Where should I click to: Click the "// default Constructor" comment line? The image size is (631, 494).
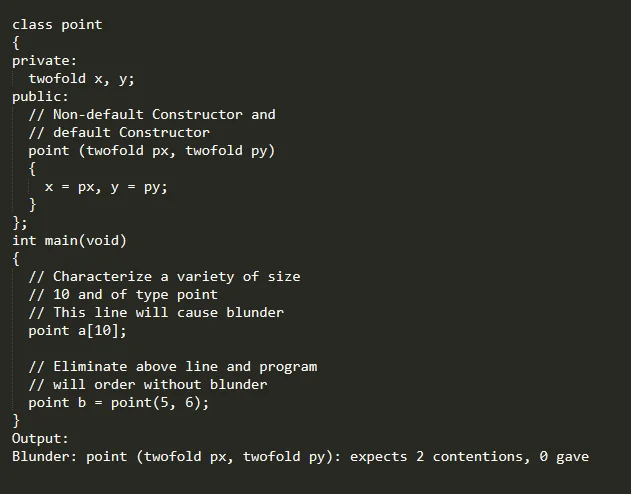(x=119, y=133)
